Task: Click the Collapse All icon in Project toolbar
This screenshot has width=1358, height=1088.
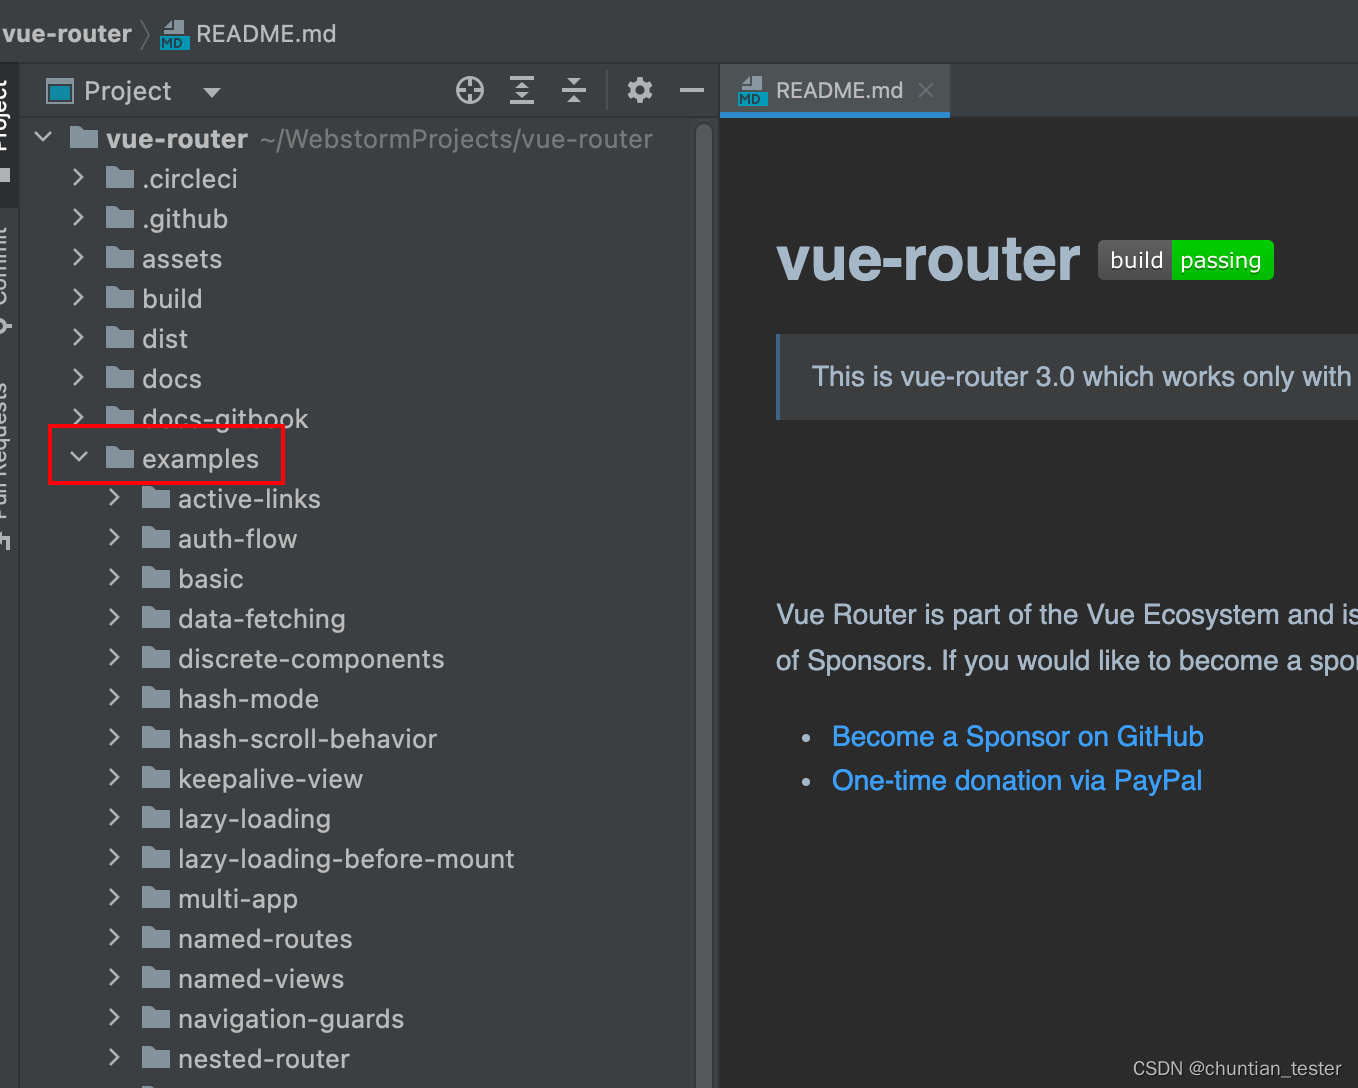Action: click(573, 90)
